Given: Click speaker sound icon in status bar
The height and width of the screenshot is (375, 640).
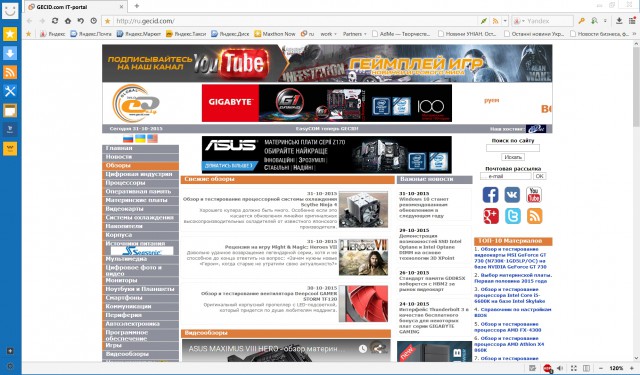Looking at the screenshot, I should click(x=560, y=368).
